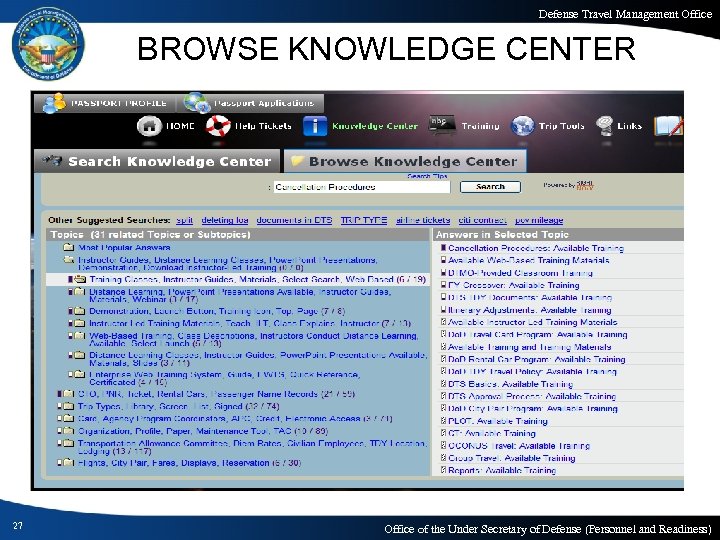This screenshot has width=720, height=540.
Task: Switch to Search Knowledge Center tab
Action: tap(157, 161)
